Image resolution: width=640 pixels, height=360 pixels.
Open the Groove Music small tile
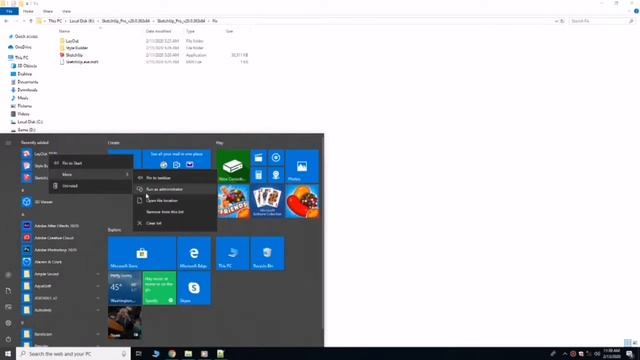click(x=276, y=158)
